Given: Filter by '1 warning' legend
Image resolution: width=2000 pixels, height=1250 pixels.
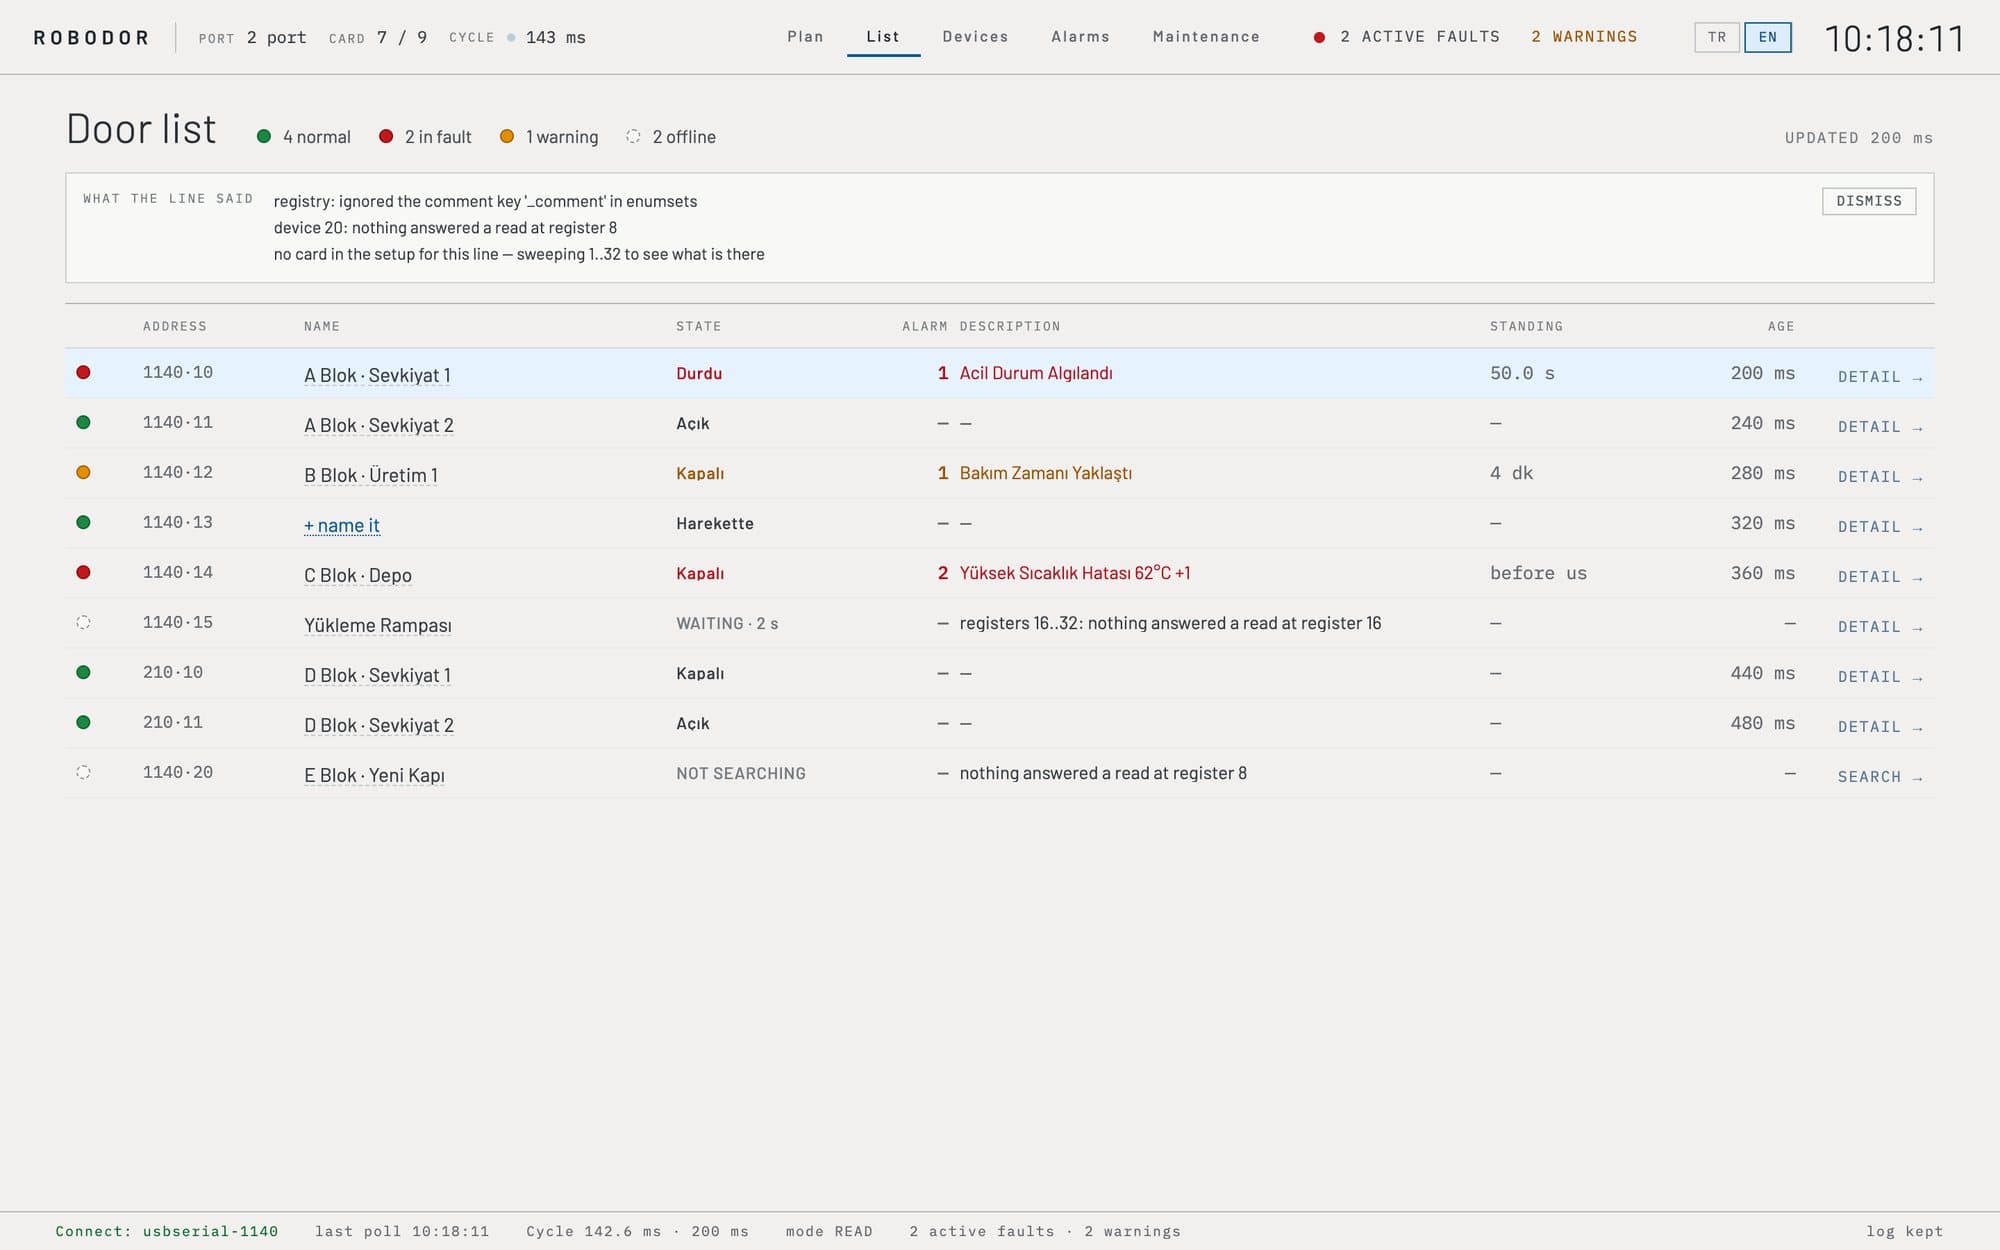Looking at the screenshot, I should tap(549, 137).
